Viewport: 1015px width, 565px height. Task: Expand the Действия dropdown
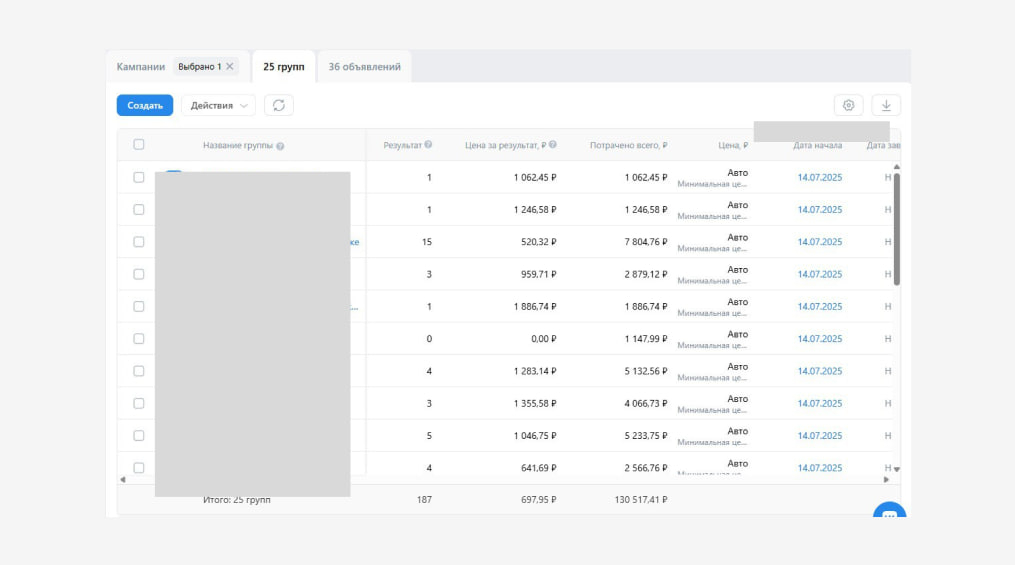click(218, 105)
